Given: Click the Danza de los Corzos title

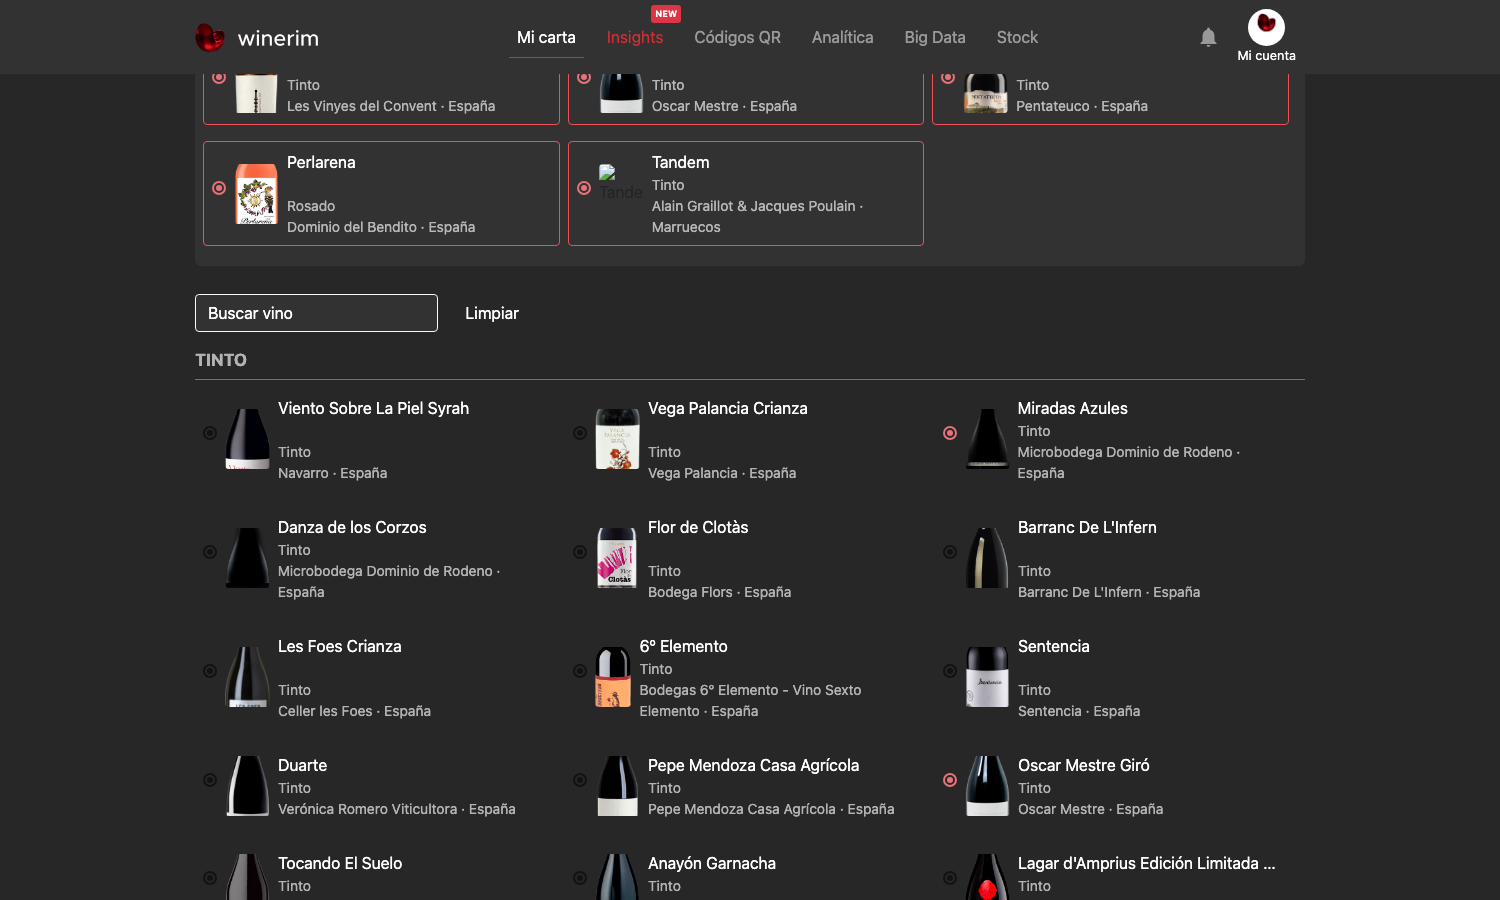Looking at the screenshot, I should [352, 527].
